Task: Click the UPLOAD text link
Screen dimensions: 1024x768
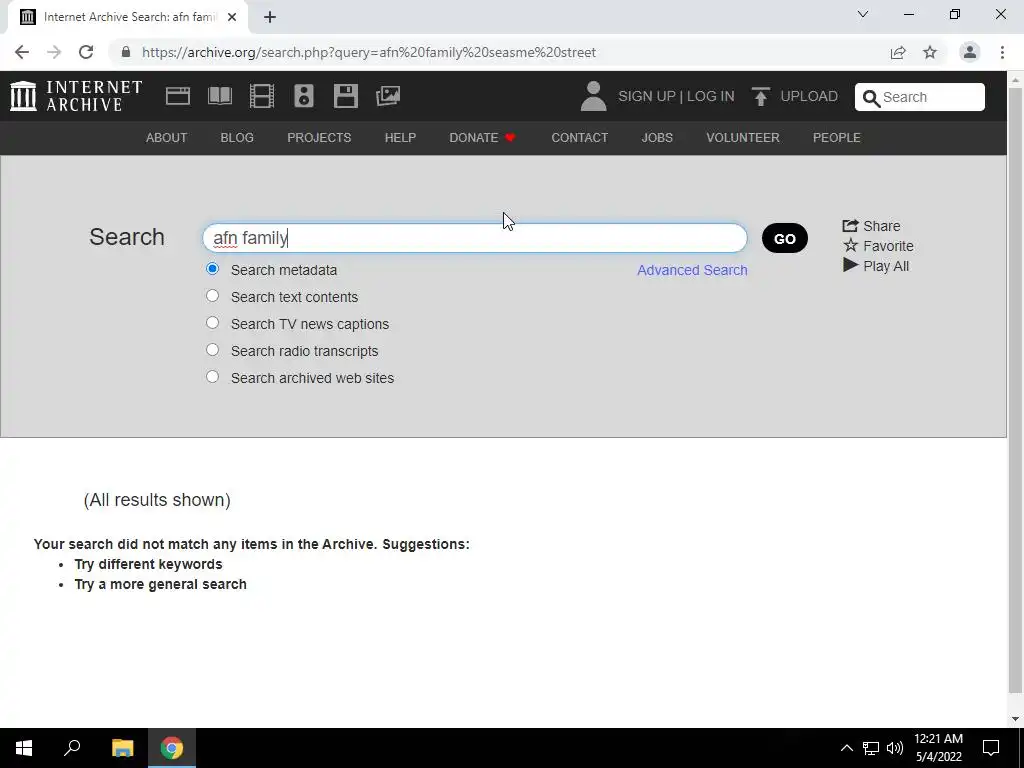Action: pyautogui.click(x=809, y=96)
